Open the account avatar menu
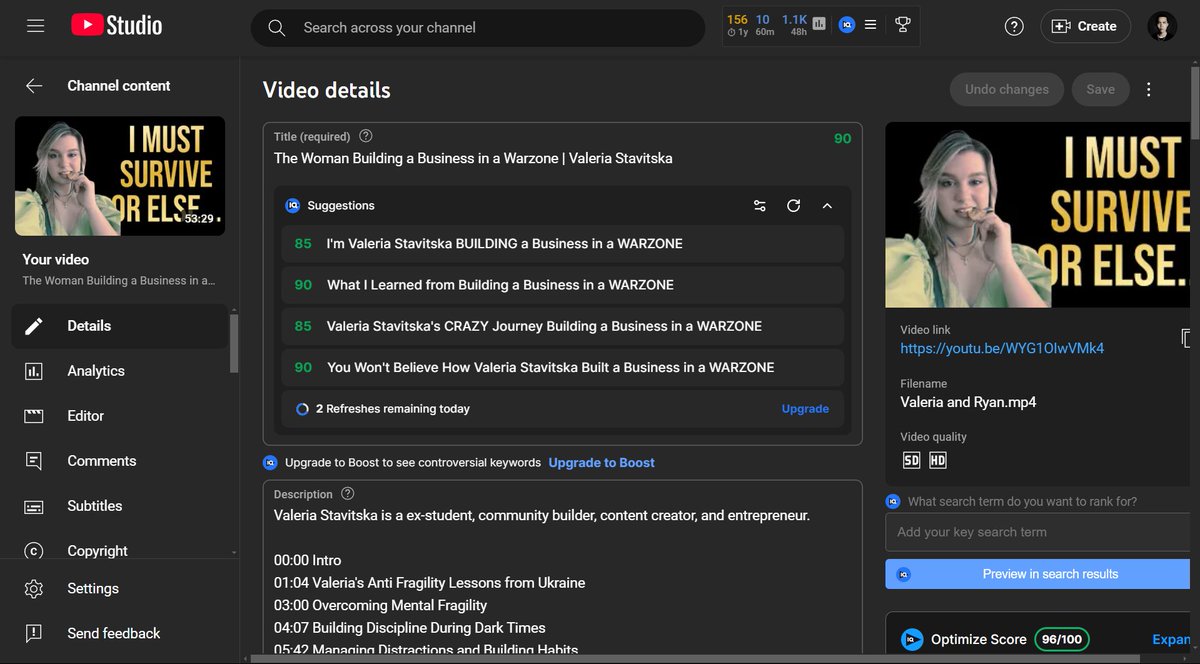 (x=1161, y=27)
